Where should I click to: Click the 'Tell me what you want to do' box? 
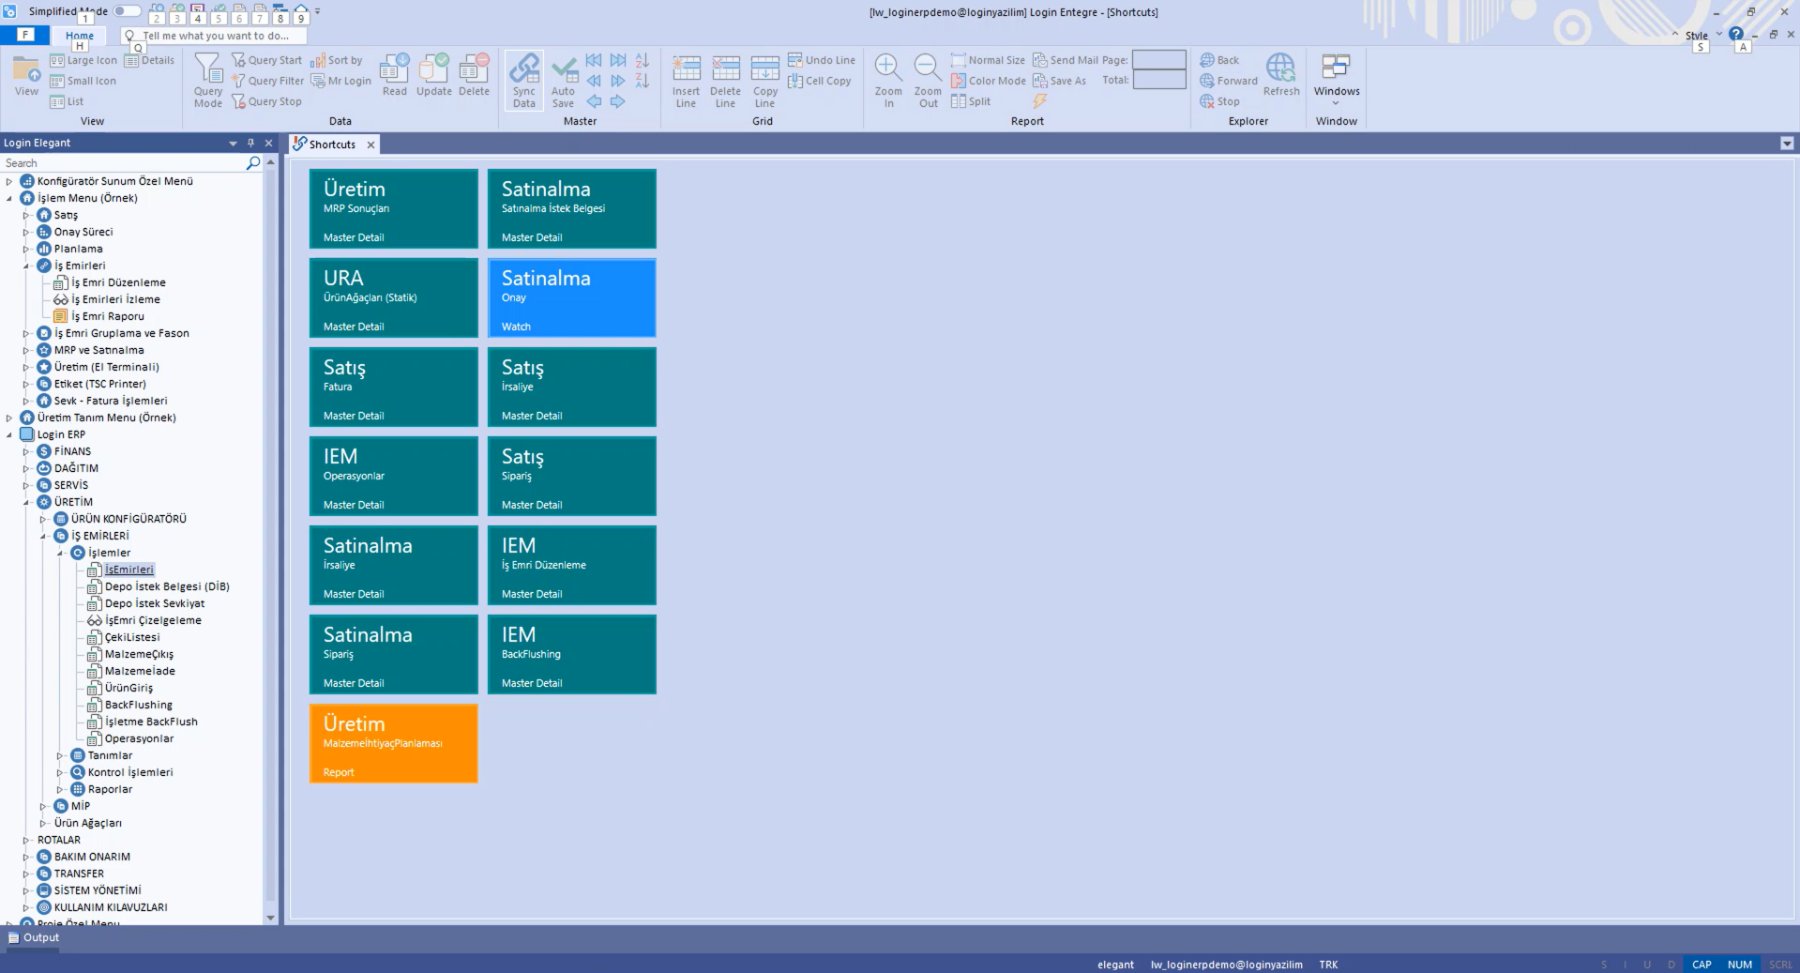pos(215,36)
